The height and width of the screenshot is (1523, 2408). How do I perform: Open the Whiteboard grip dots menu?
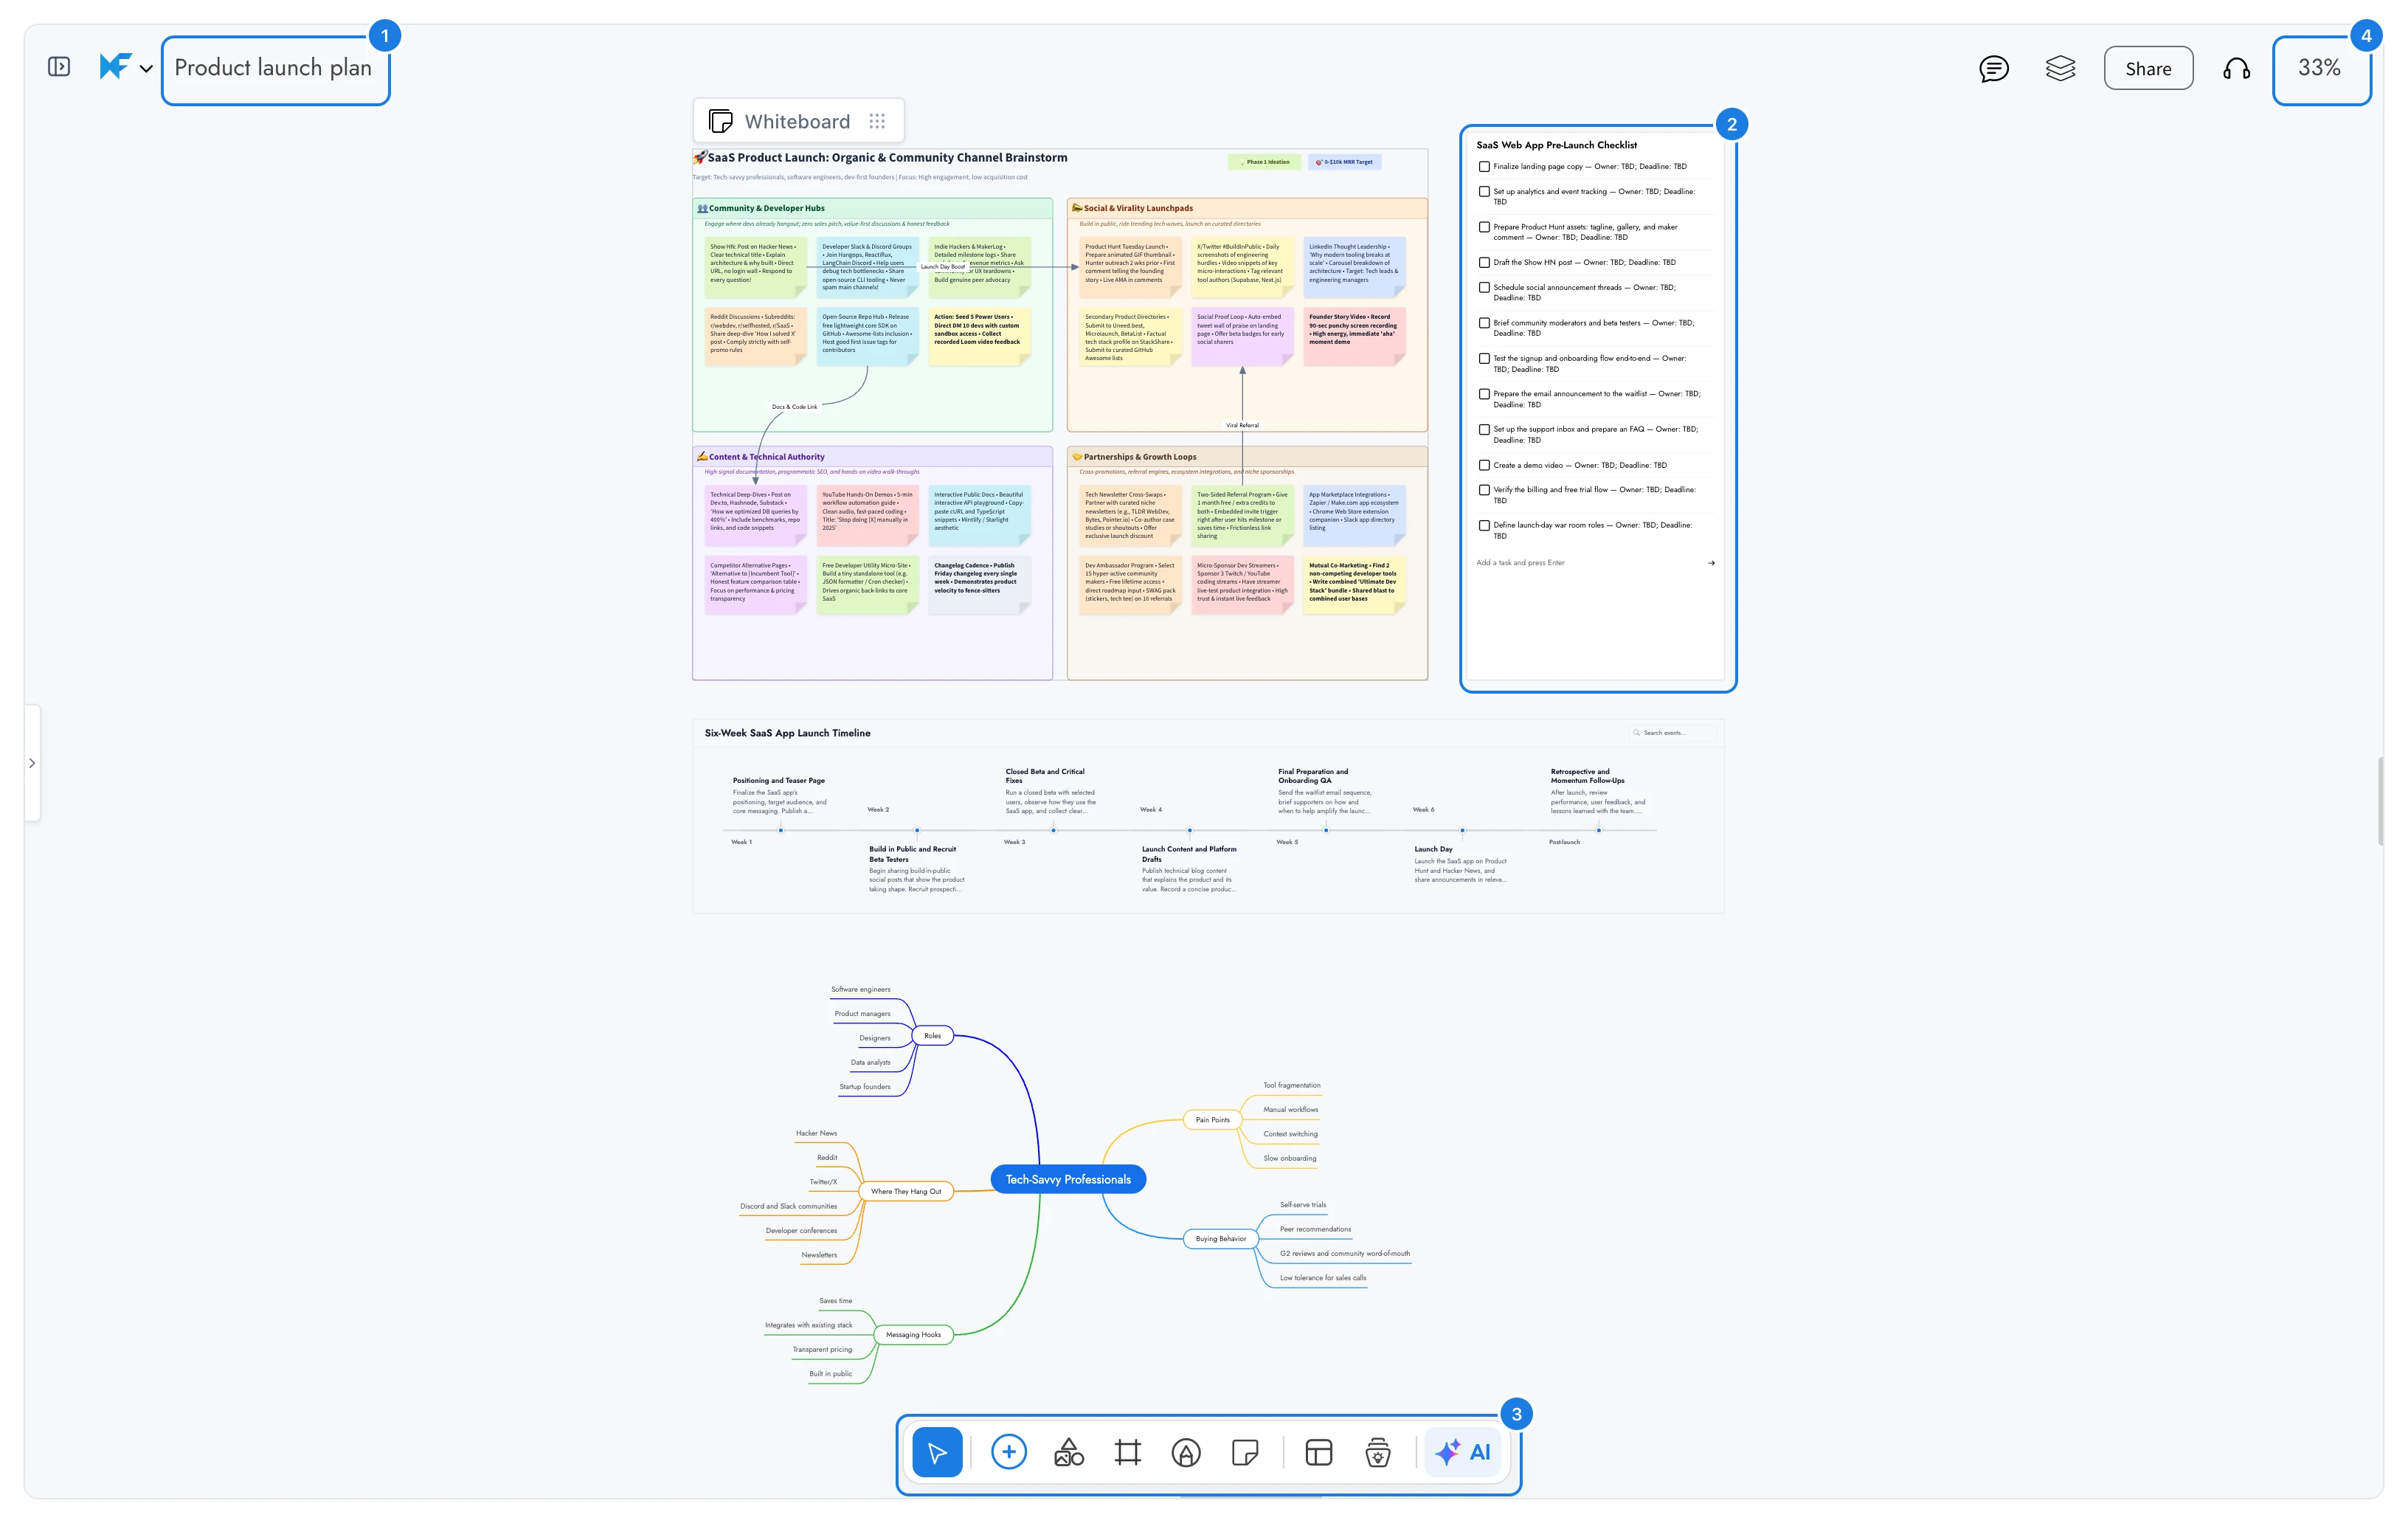click(877, 121)
